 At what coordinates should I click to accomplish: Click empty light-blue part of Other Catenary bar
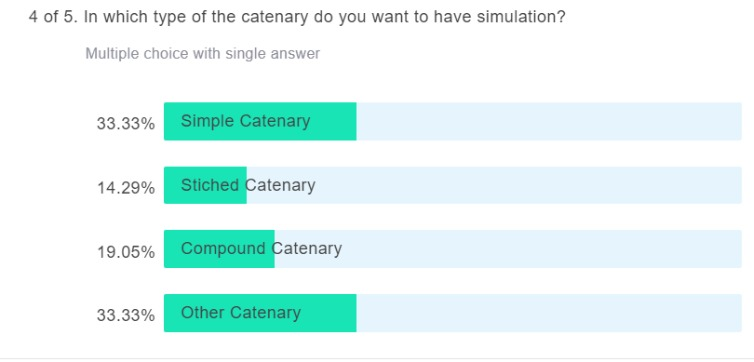[549, 313]
